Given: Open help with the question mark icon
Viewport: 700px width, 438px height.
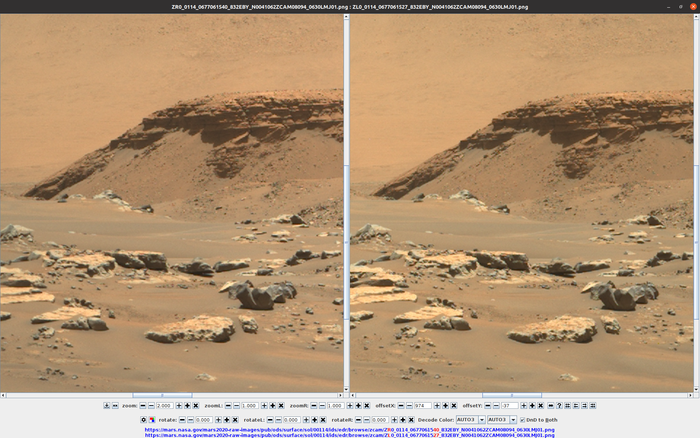Looking at the screenshot, I should pyautogui.click(x=559, y=406).
